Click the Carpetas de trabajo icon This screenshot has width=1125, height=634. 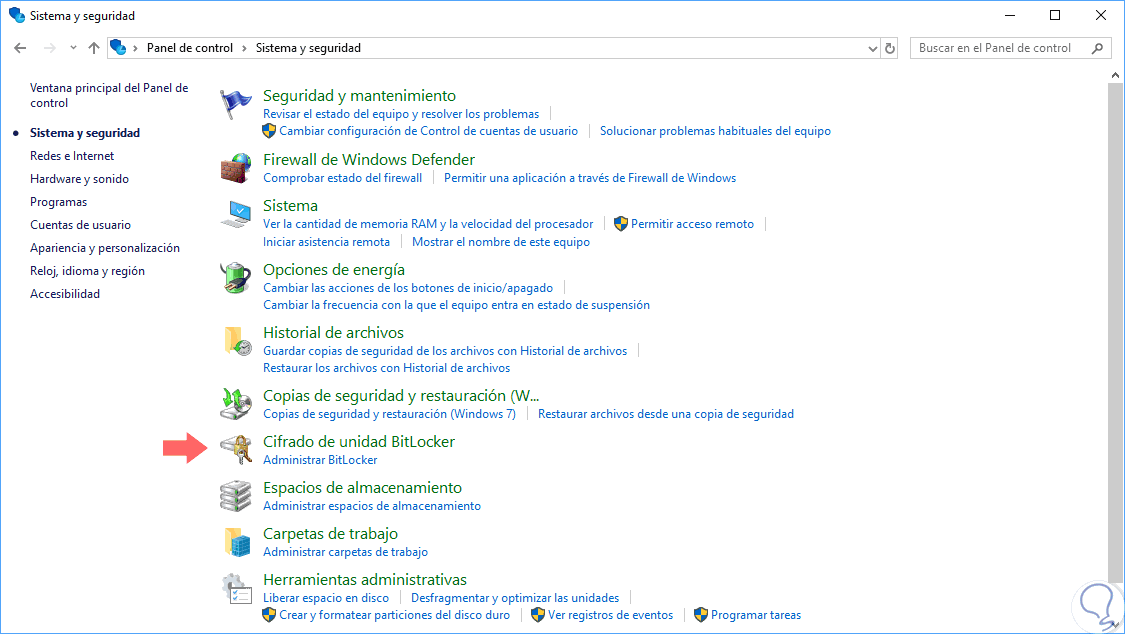(237, 542)
